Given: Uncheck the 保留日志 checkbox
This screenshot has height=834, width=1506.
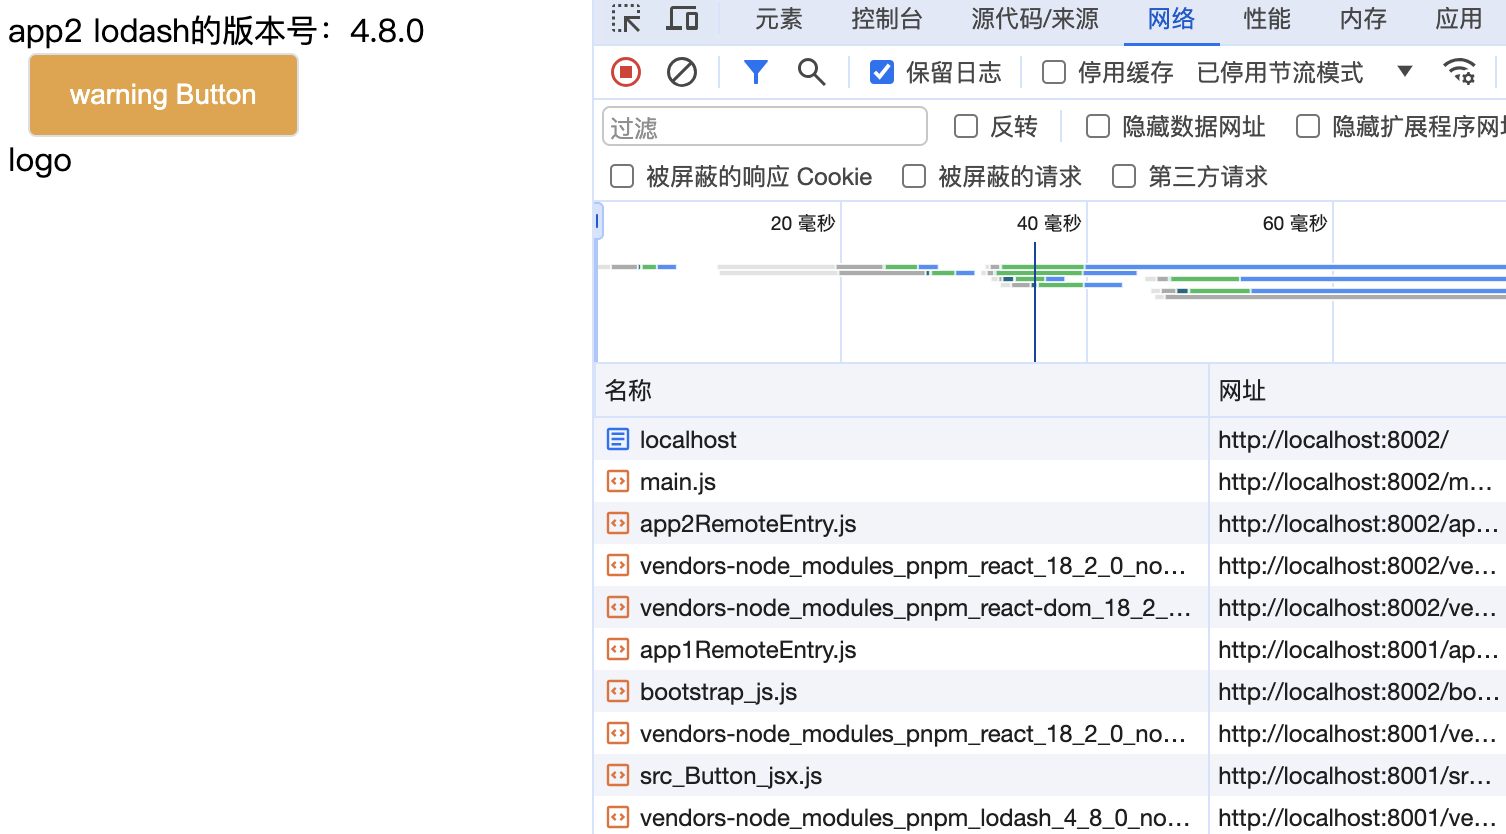Looking at the screenshot, I should pyautogui.click(x=882, y=72).
